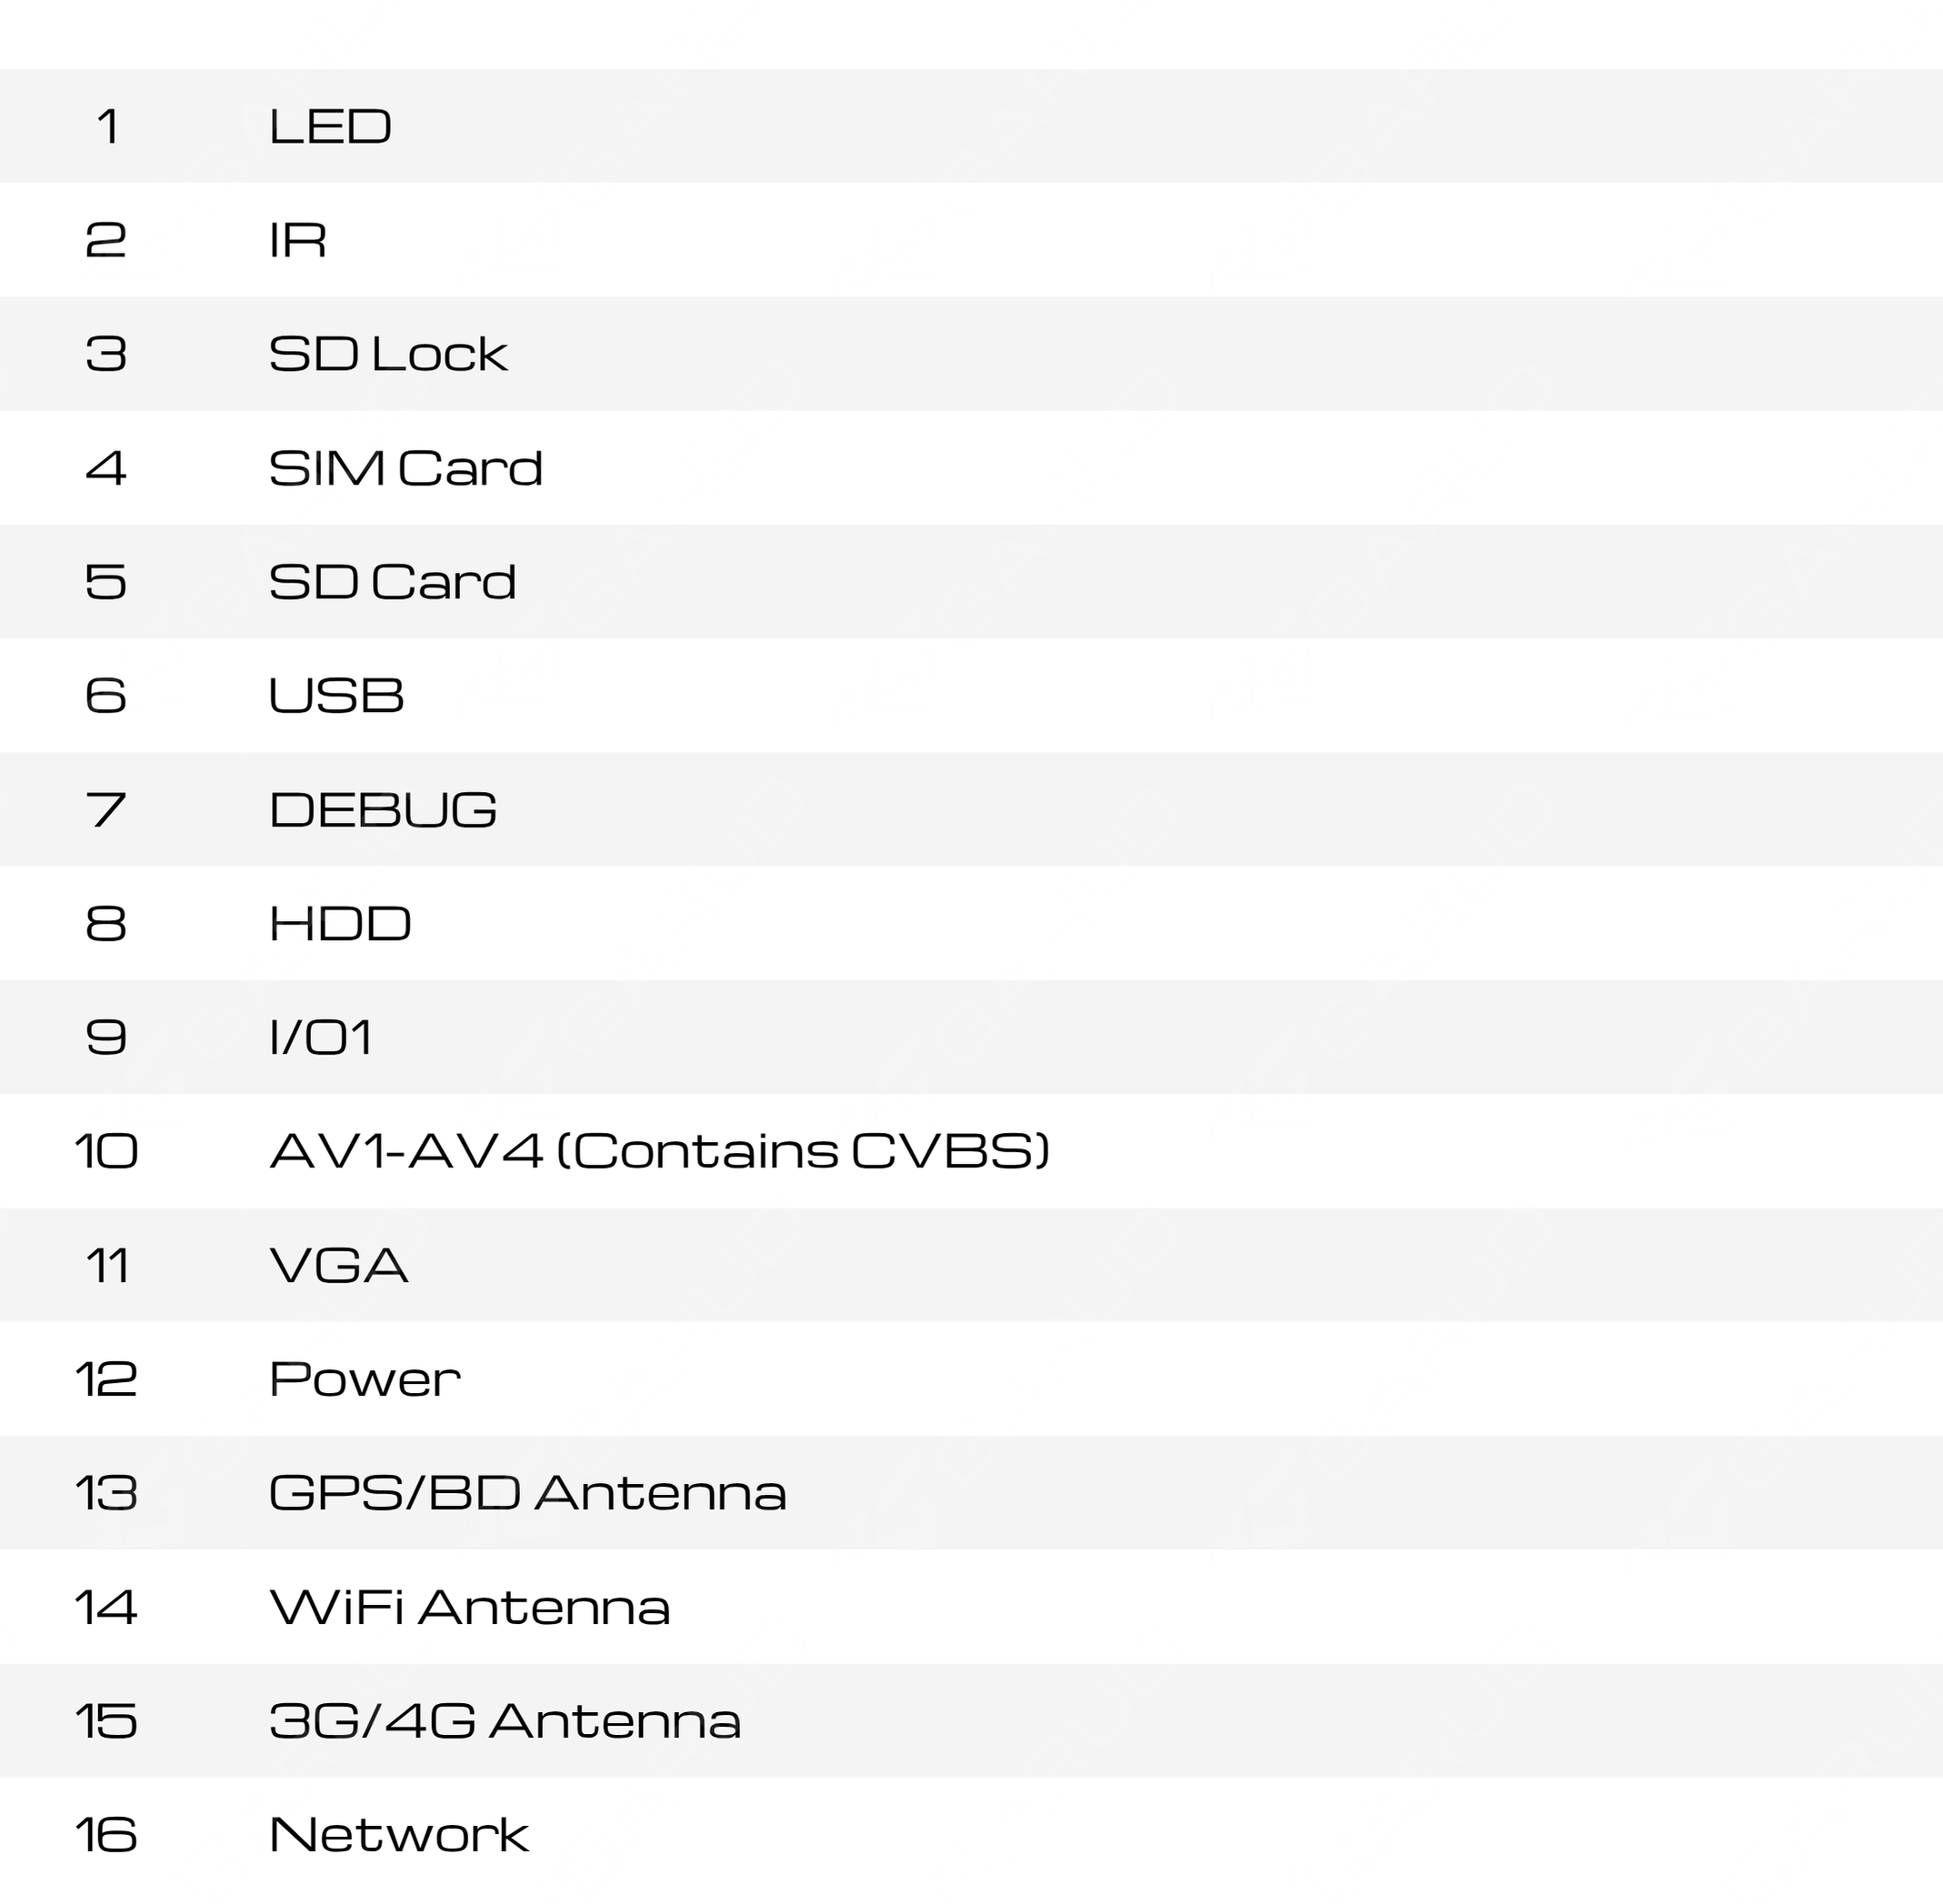Click the number 4 beside SIM Card
This screenshot has width=1943, height=1904.
click(x=106, y=469)
